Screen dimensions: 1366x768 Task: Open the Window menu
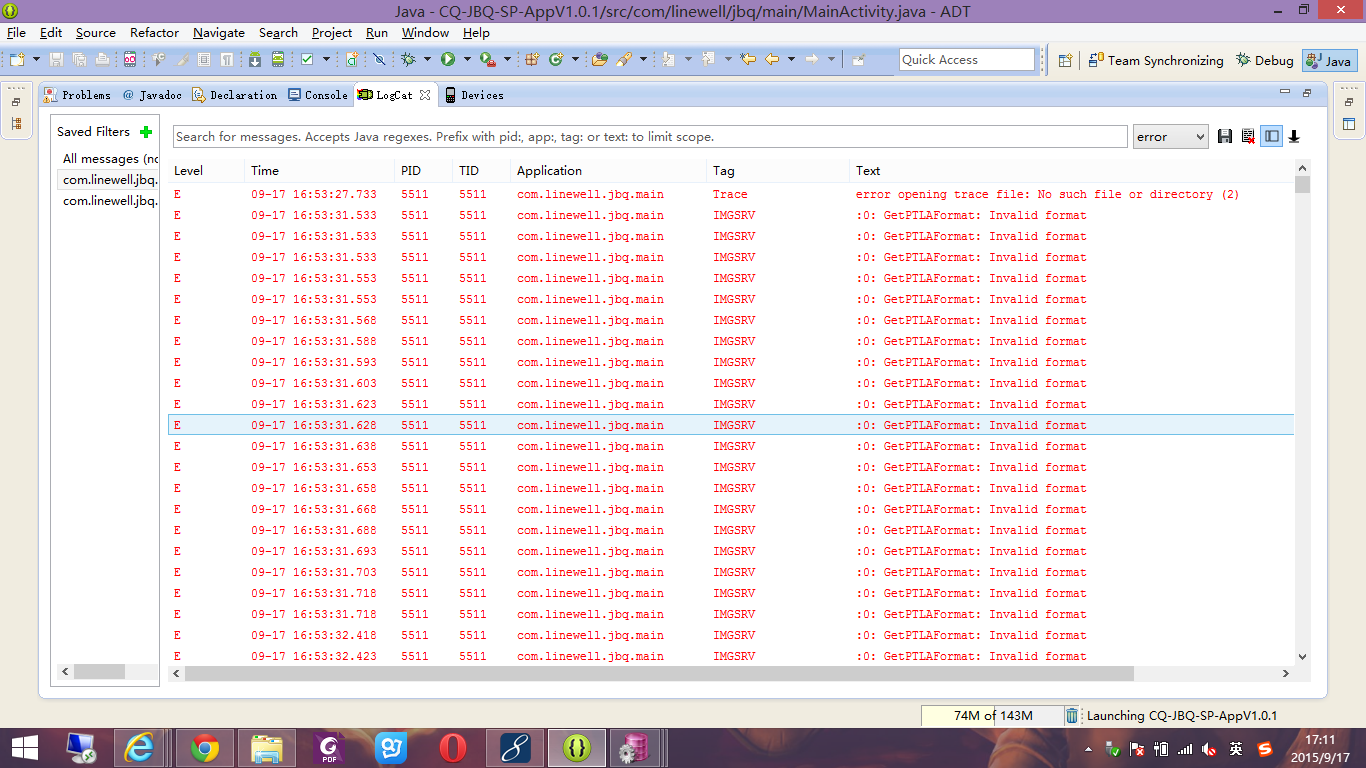point(425,33)
